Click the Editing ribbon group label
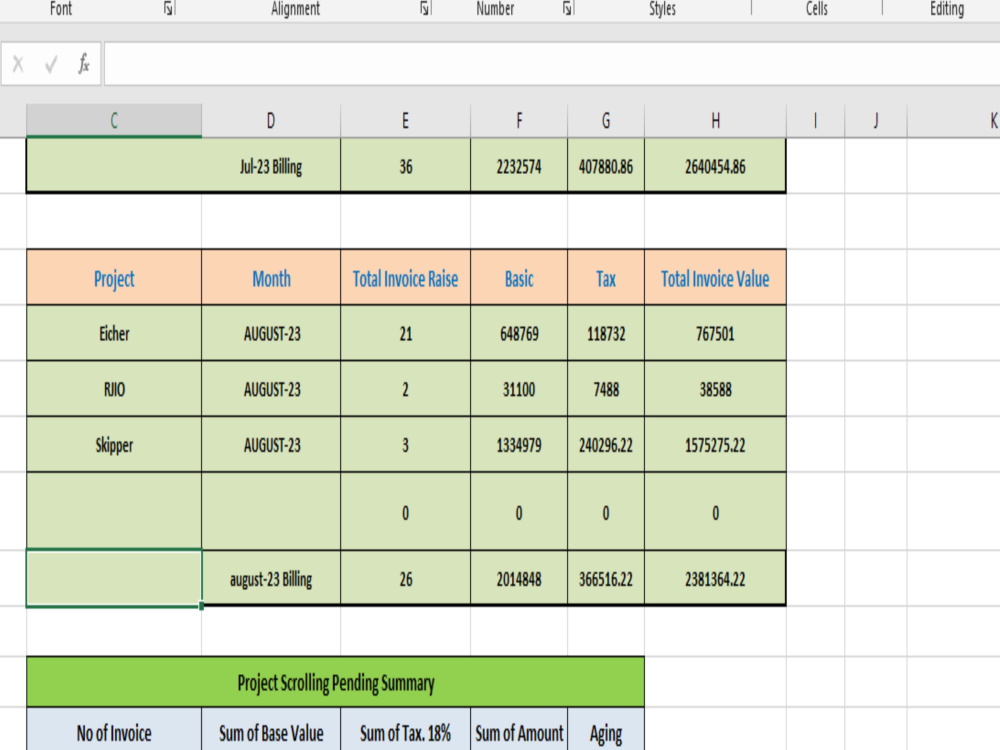The width and height of the screenshot is (1000, 750). point(946,8)
